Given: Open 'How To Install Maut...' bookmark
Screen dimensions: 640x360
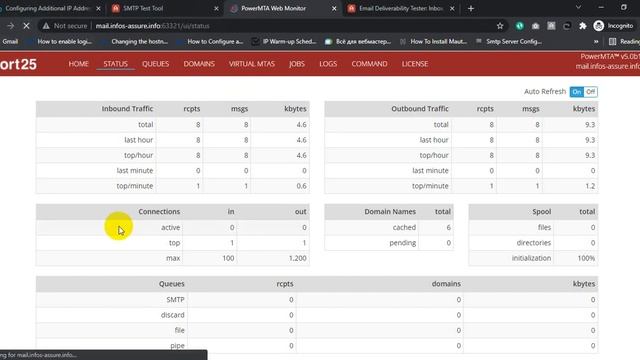Looking at the screenshot, I should click(x=433, y=41).
